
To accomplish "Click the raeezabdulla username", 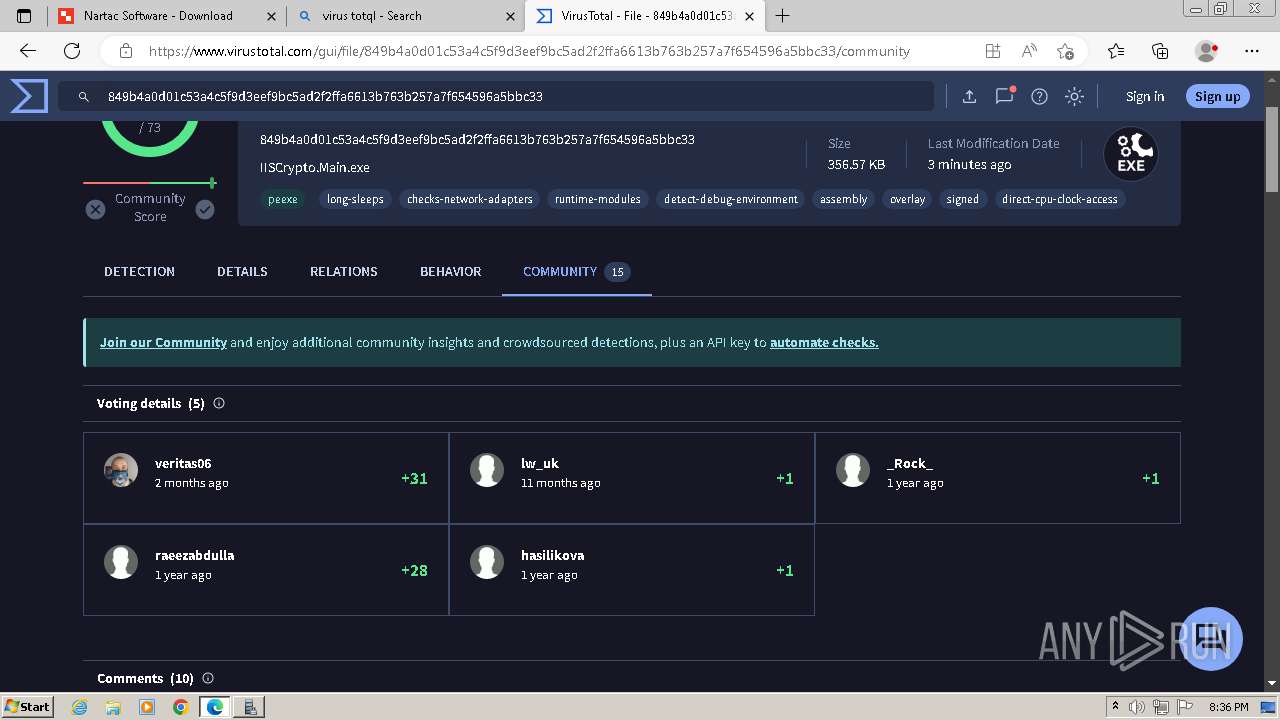I will 194,555.
